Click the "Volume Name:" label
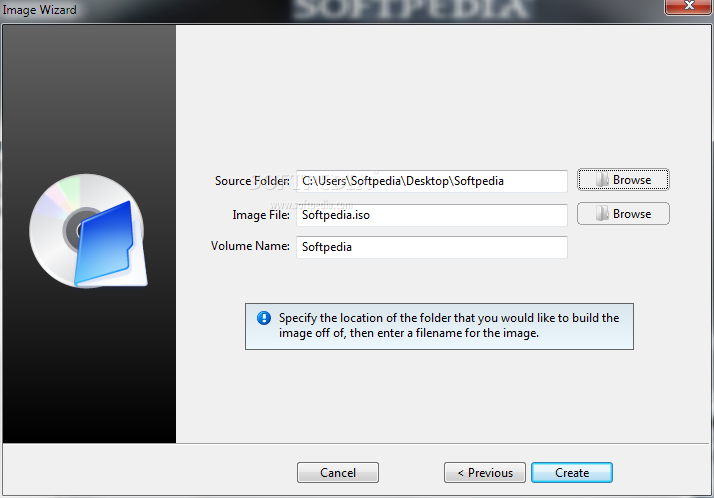 point(250,246)
